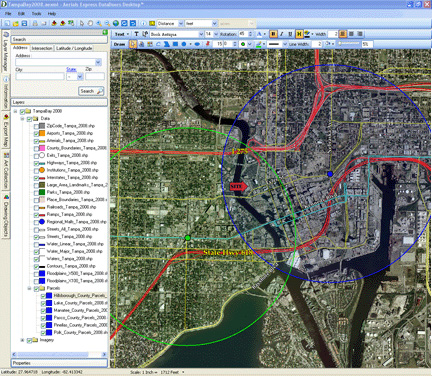Click the green add icon above Search panel
This screenshot has width=432, height=376.
(105, 32)
